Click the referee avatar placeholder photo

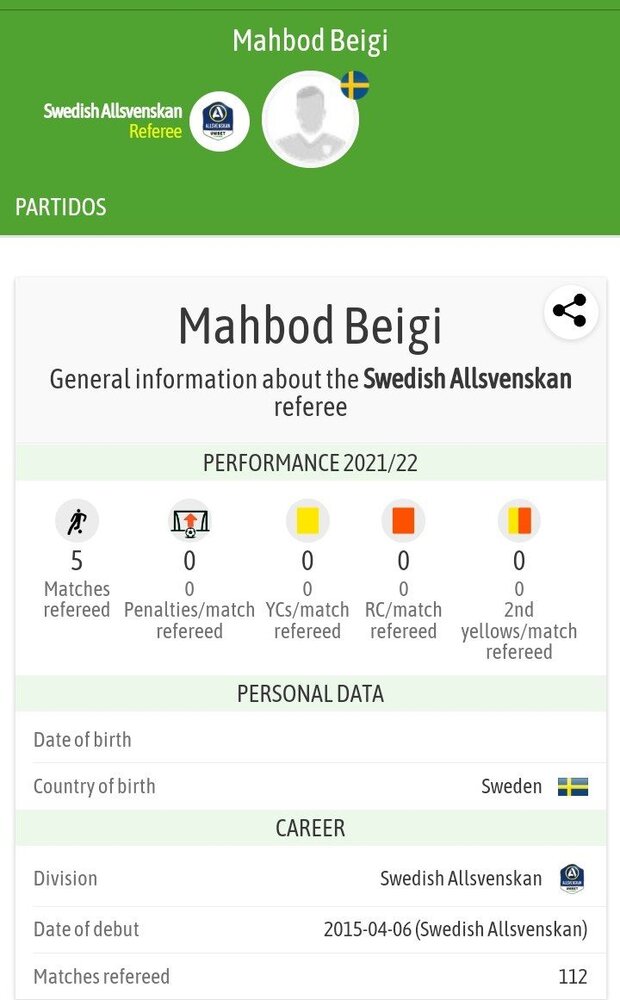point(310,119)
